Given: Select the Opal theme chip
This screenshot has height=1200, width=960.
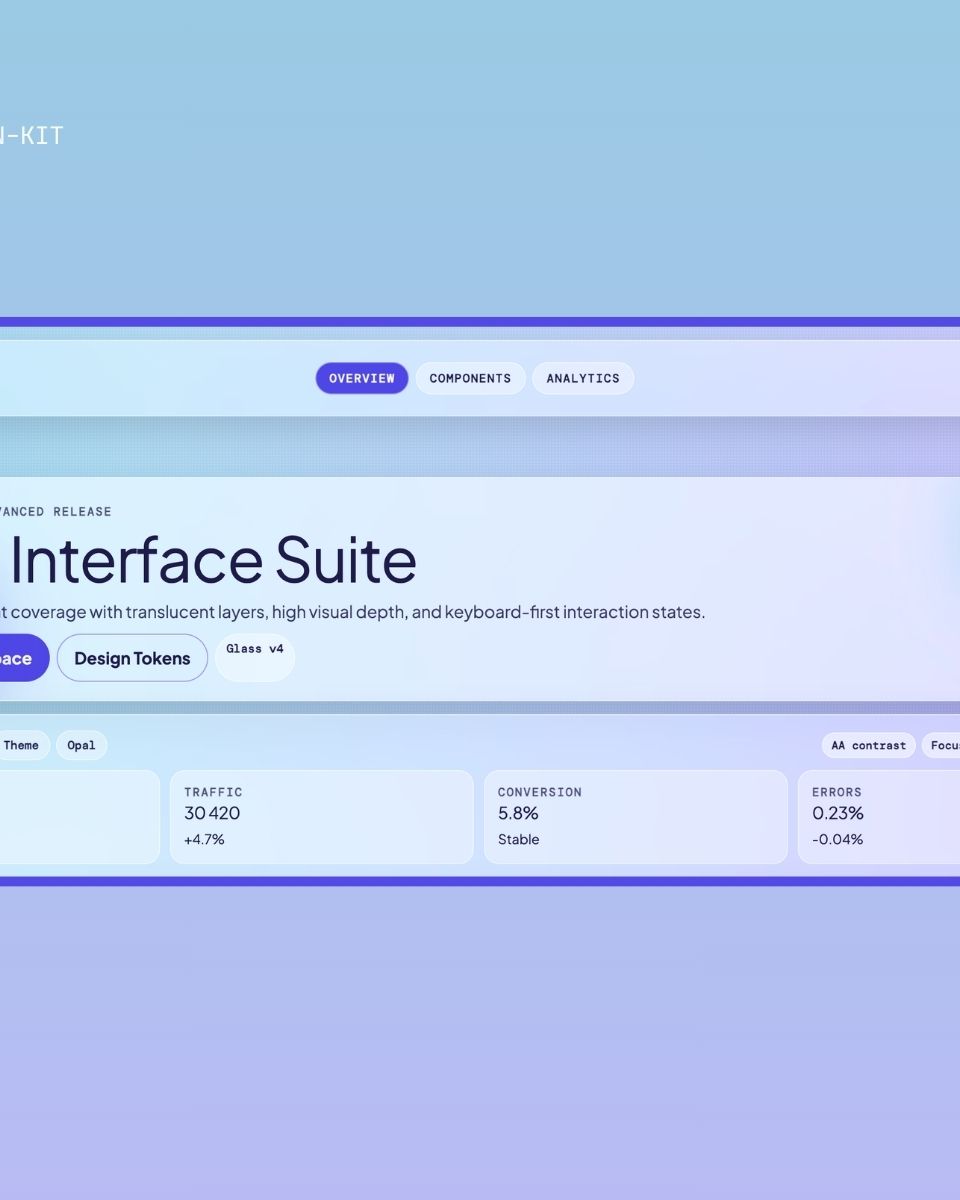Looking at the screenshot, I should (x=81, y=745).
